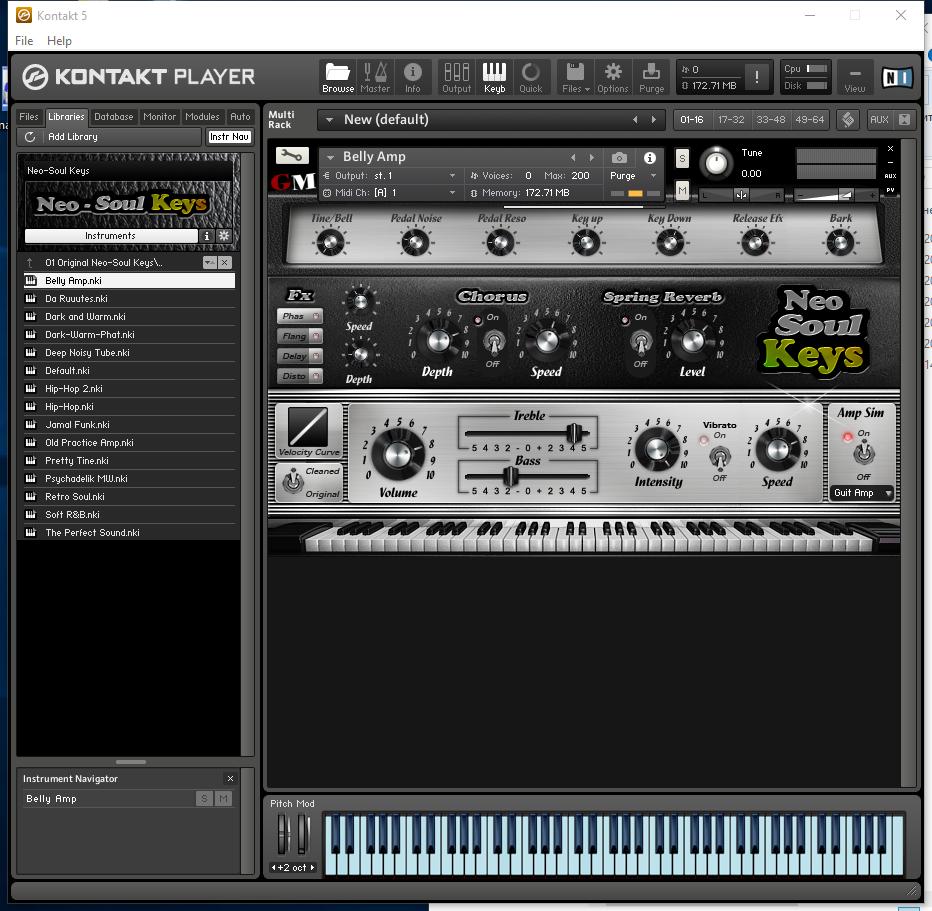Select rack page 33-48
This screenshot has height=911, width=932.
pyautogui.click(x=770, y=120)
